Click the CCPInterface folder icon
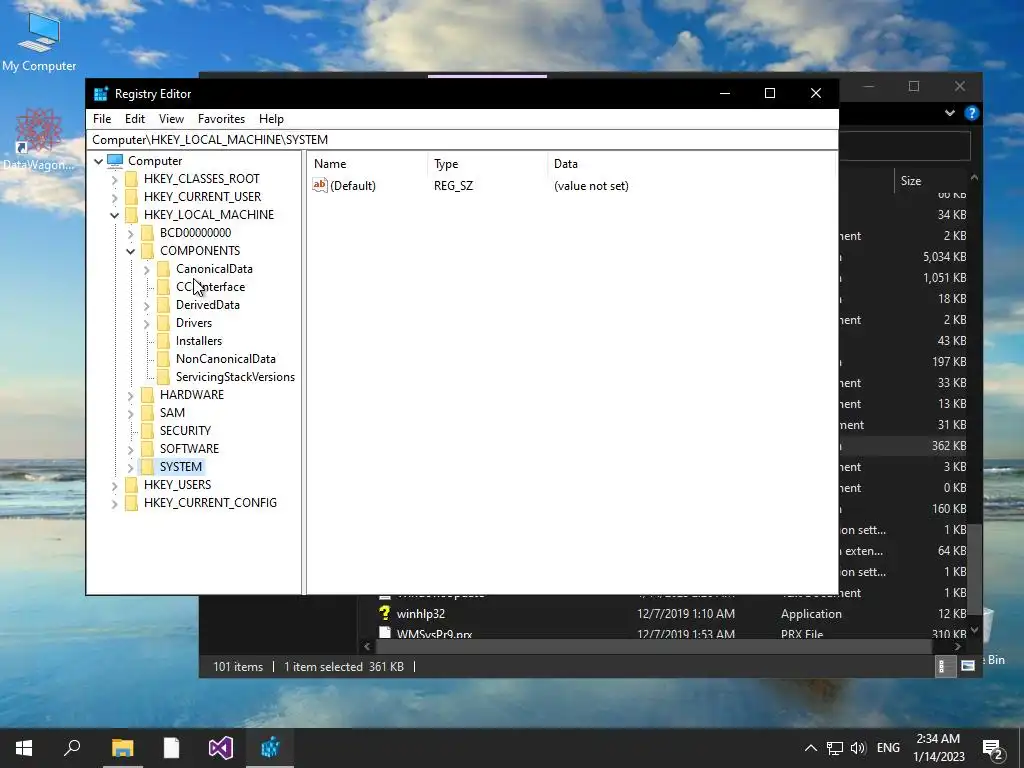The height and width of the screenshot is (768, 1024). click(163, 287)
